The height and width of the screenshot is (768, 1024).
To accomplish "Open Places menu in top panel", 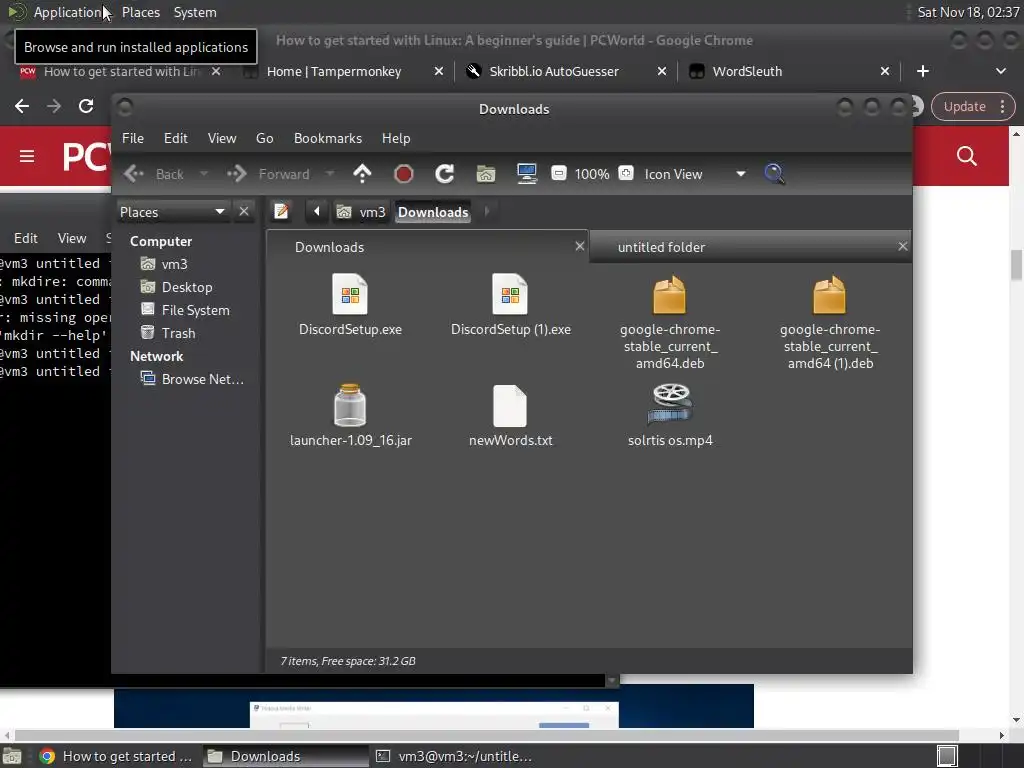I will point(140,12).
